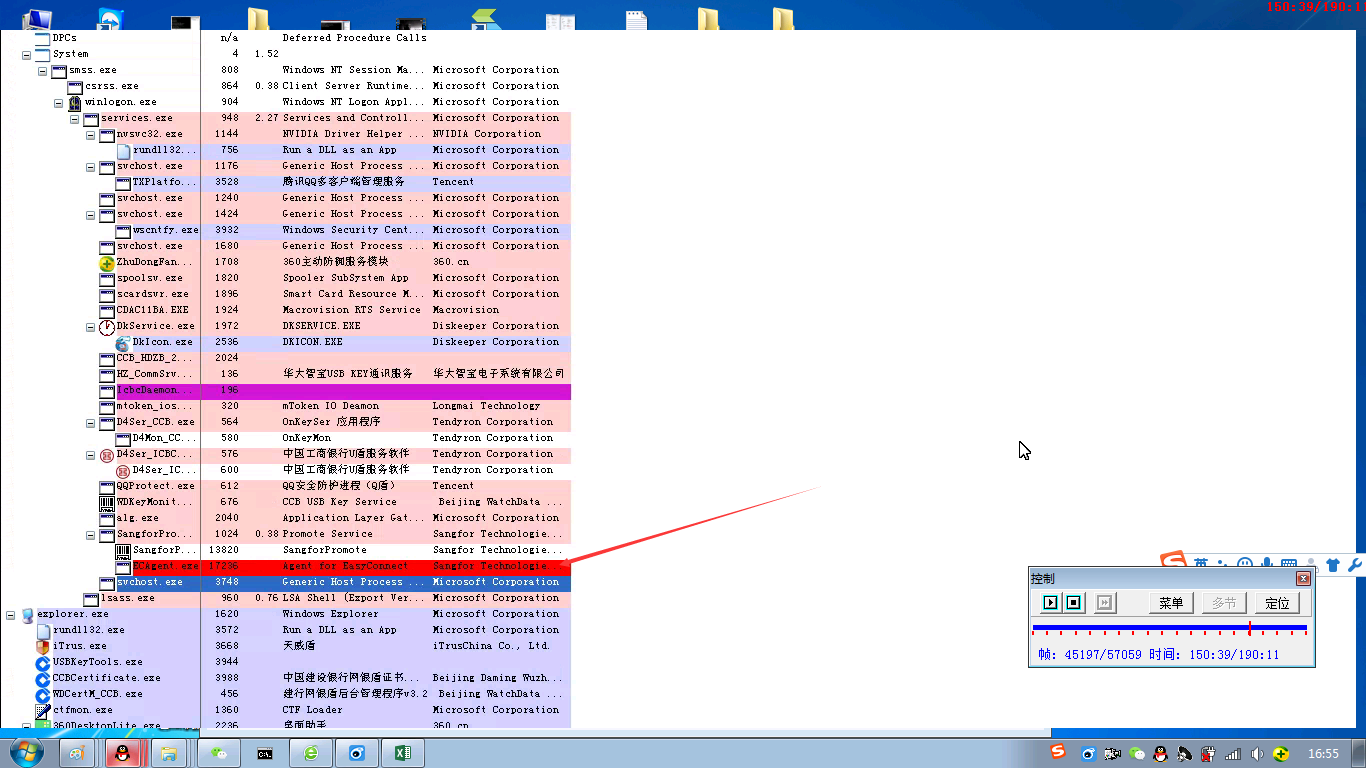Click the Sogou toolbar wrench settings icon
This screenshot has width=1366, height=768.
click(x=1355, y=565)
